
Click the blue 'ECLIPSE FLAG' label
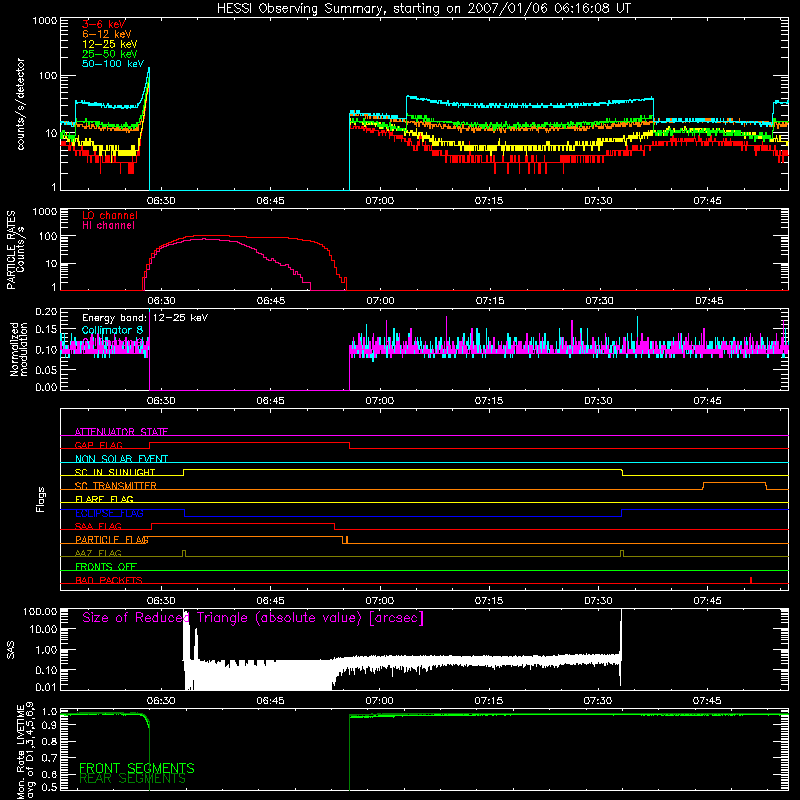point(109,513)
